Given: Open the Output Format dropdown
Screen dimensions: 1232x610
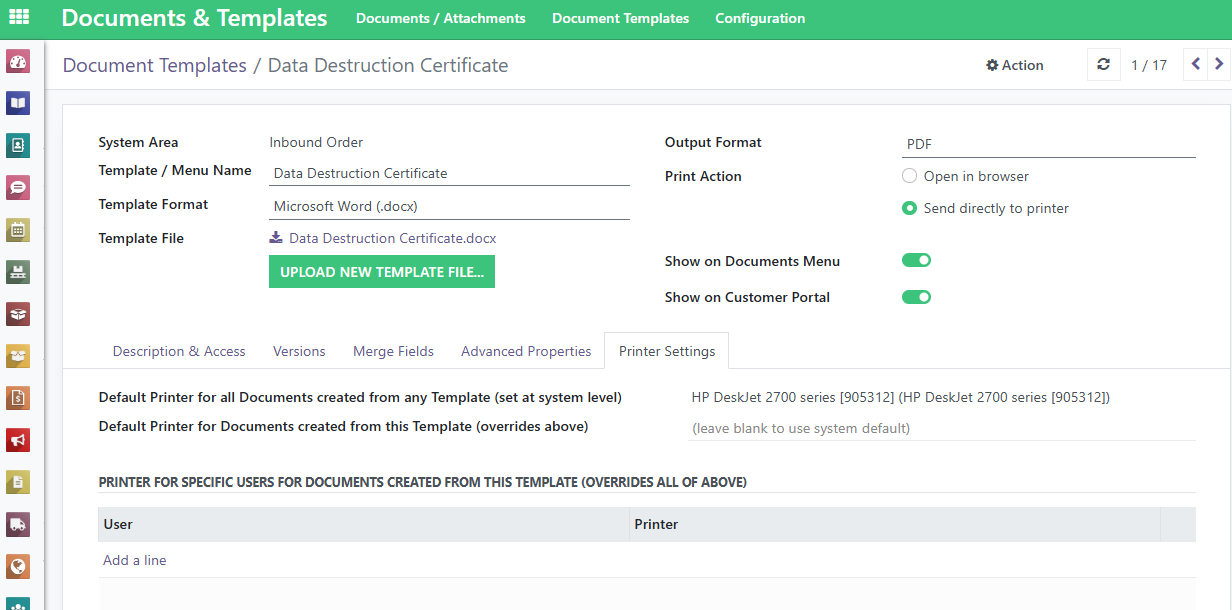Looking at the screenshot, I should tap(1048, 144).
